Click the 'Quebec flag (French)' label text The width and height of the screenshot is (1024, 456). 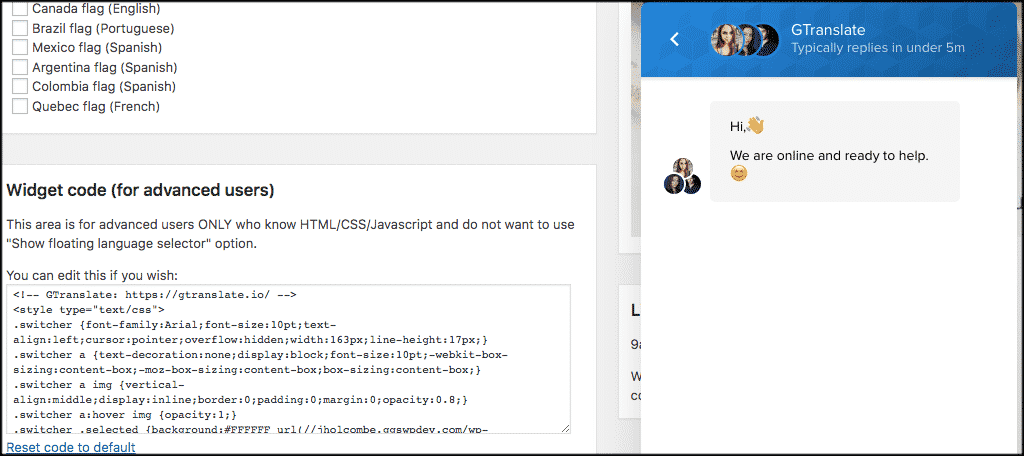tap(96, 106)
